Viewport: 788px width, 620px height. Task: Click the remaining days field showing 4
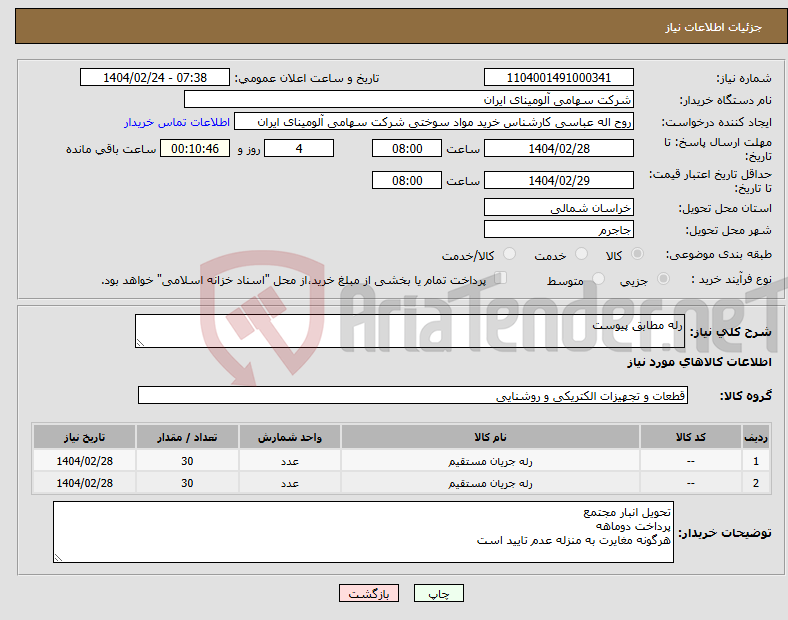299,148
